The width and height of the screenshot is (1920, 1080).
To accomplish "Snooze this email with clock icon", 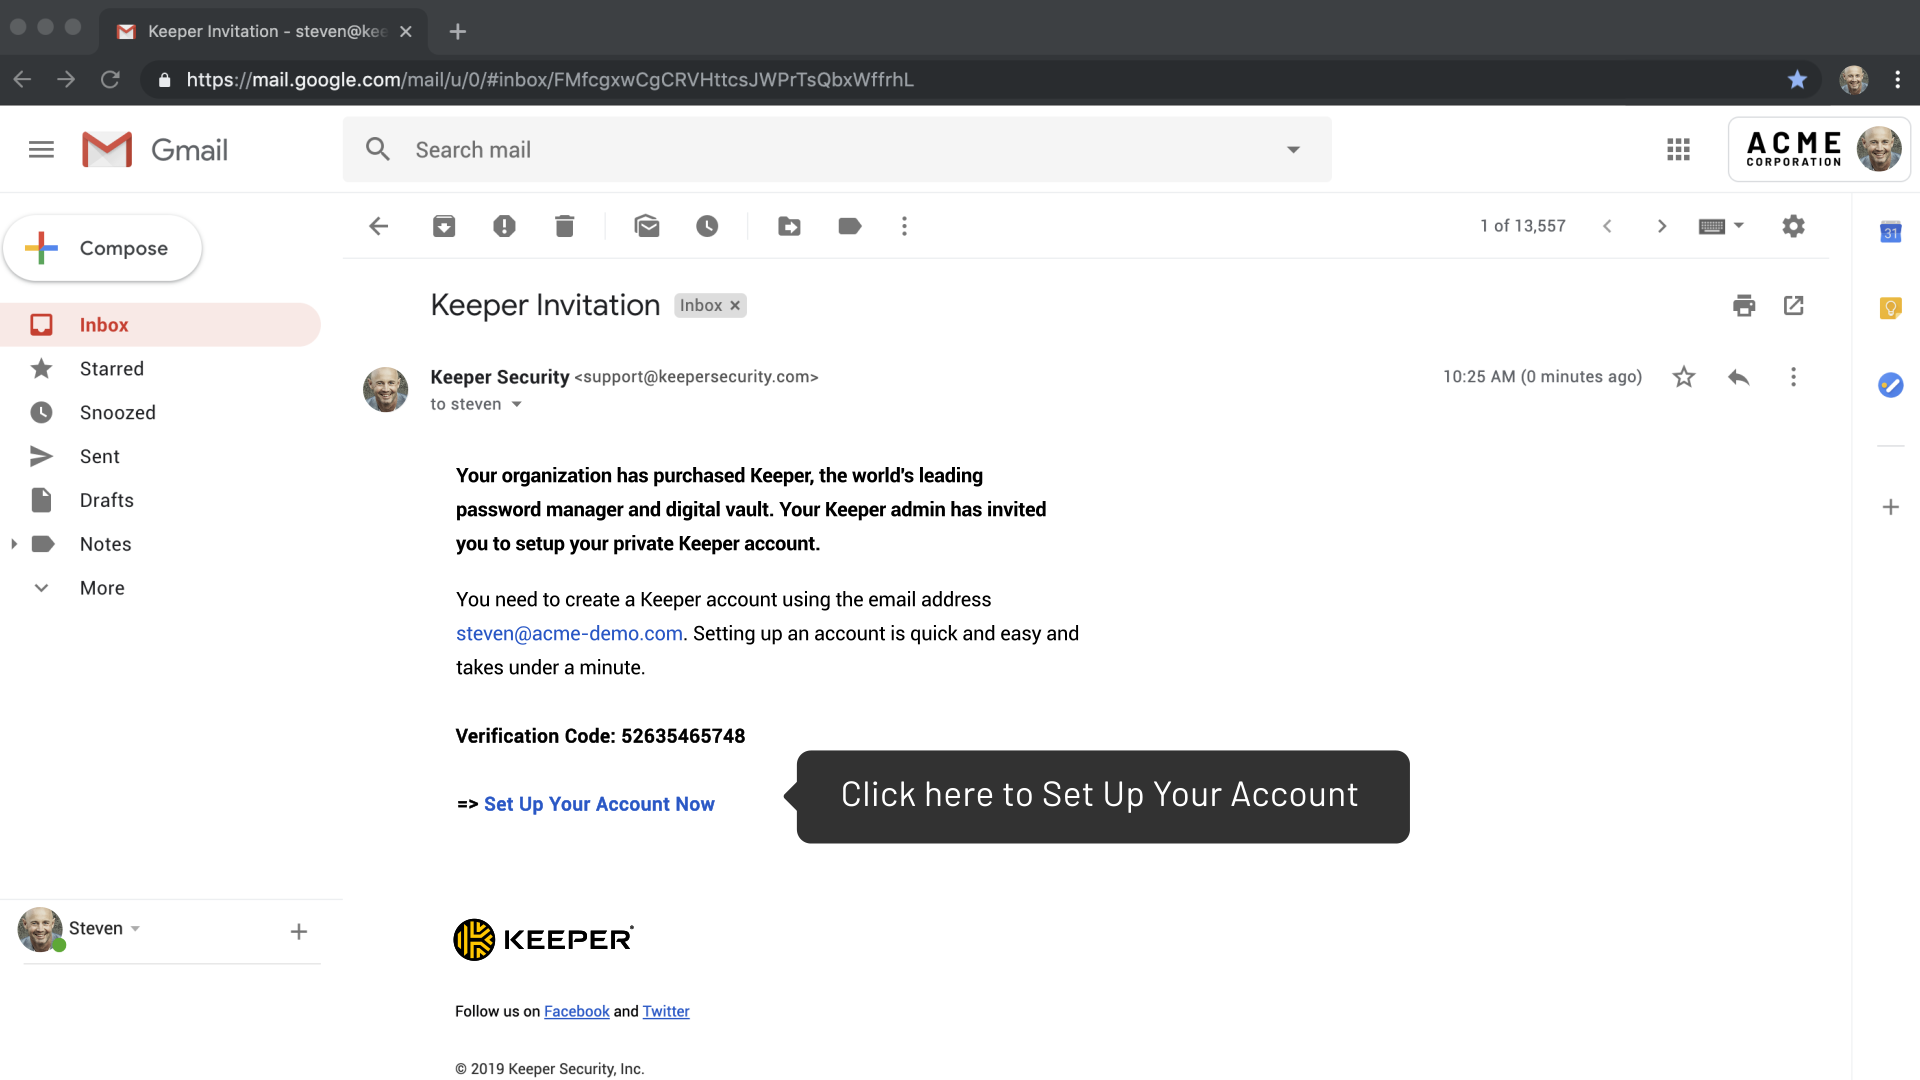I will click(707, 226).
